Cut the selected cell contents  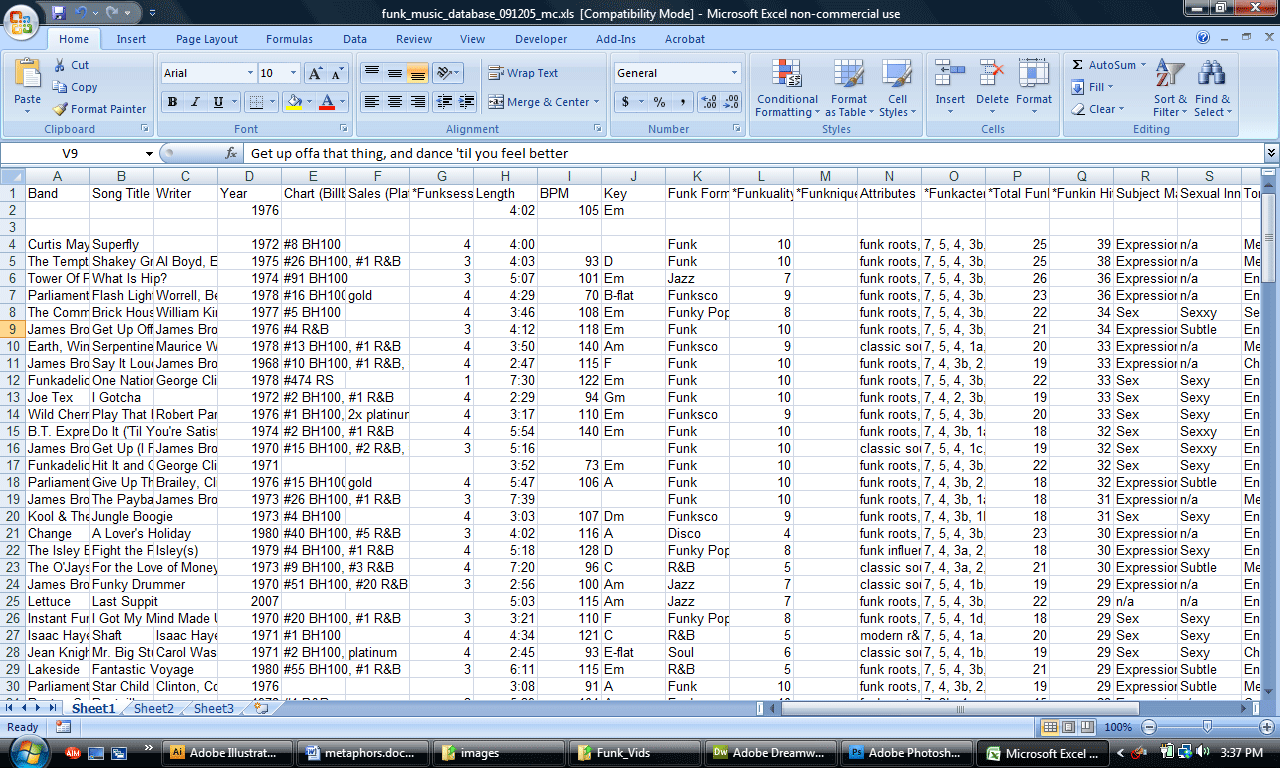coord(71,65)
